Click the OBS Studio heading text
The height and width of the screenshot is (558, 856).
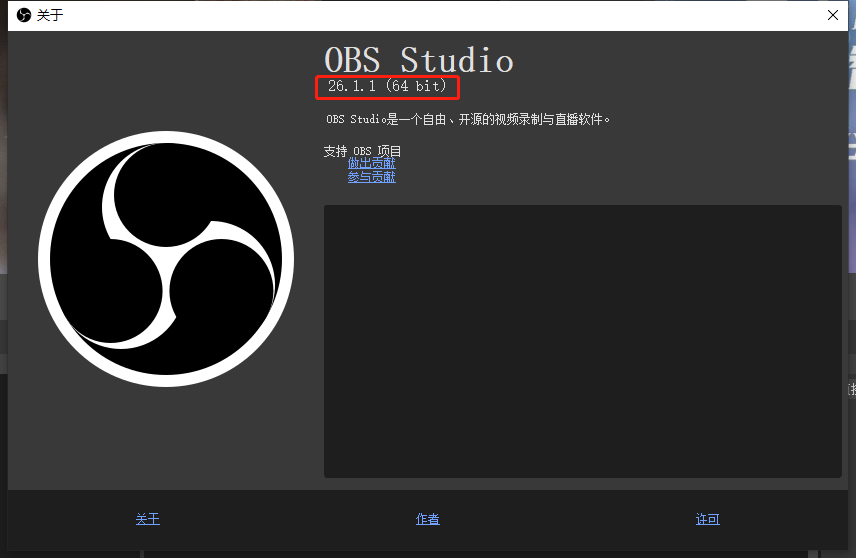(x=419, y=60)
